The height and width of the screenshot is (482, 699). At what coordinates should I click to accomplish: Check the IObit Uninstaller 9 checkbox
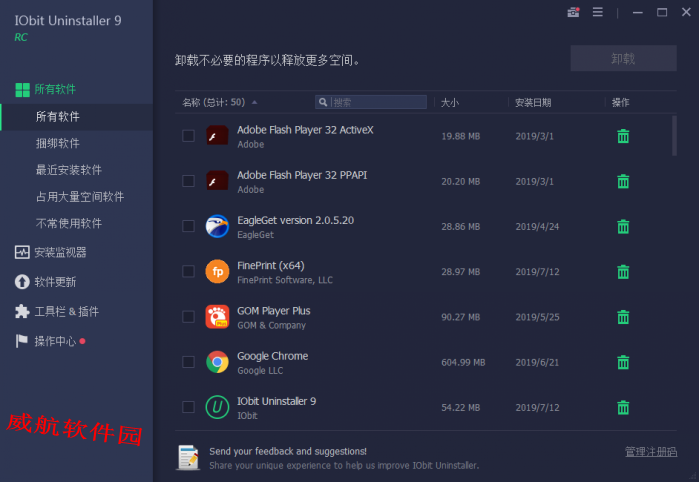188,407
